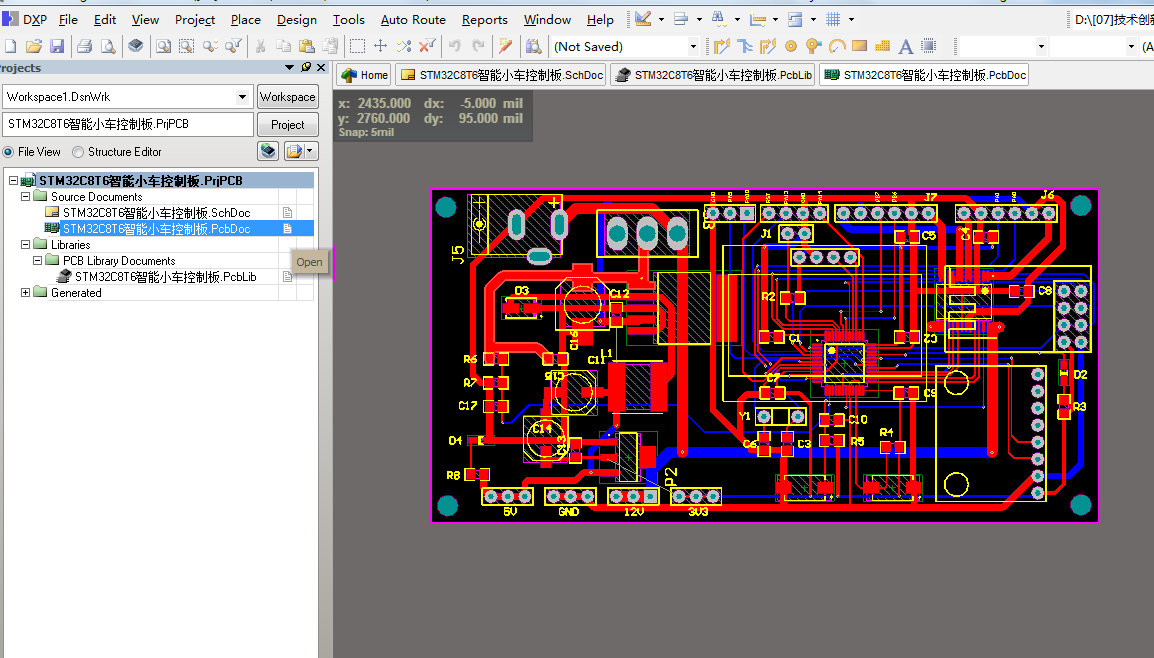Select the File View radio button
Viewport: 1154px width, 658px height.
(9, 152)
